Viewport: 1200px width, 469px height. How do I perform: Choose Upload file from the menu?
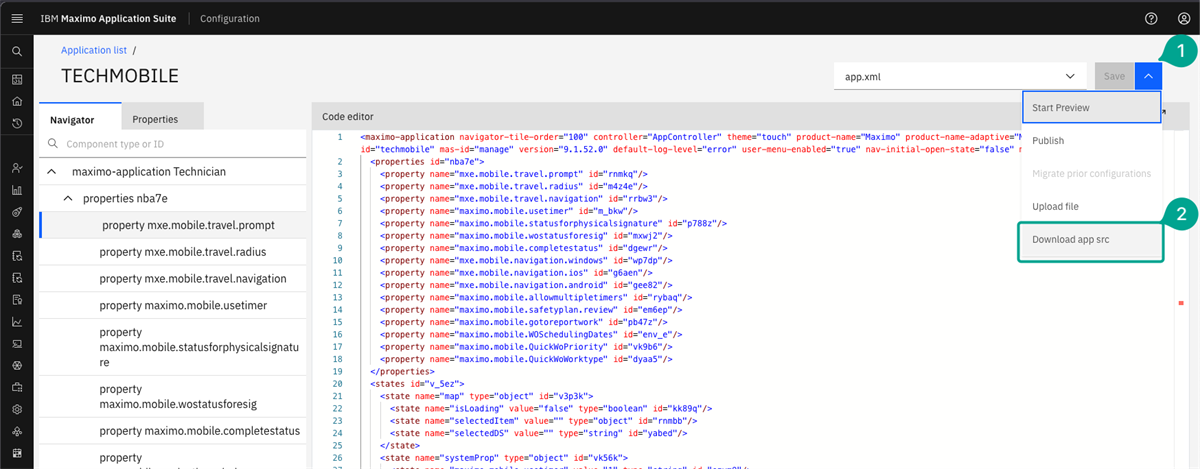pos(1092,206)
